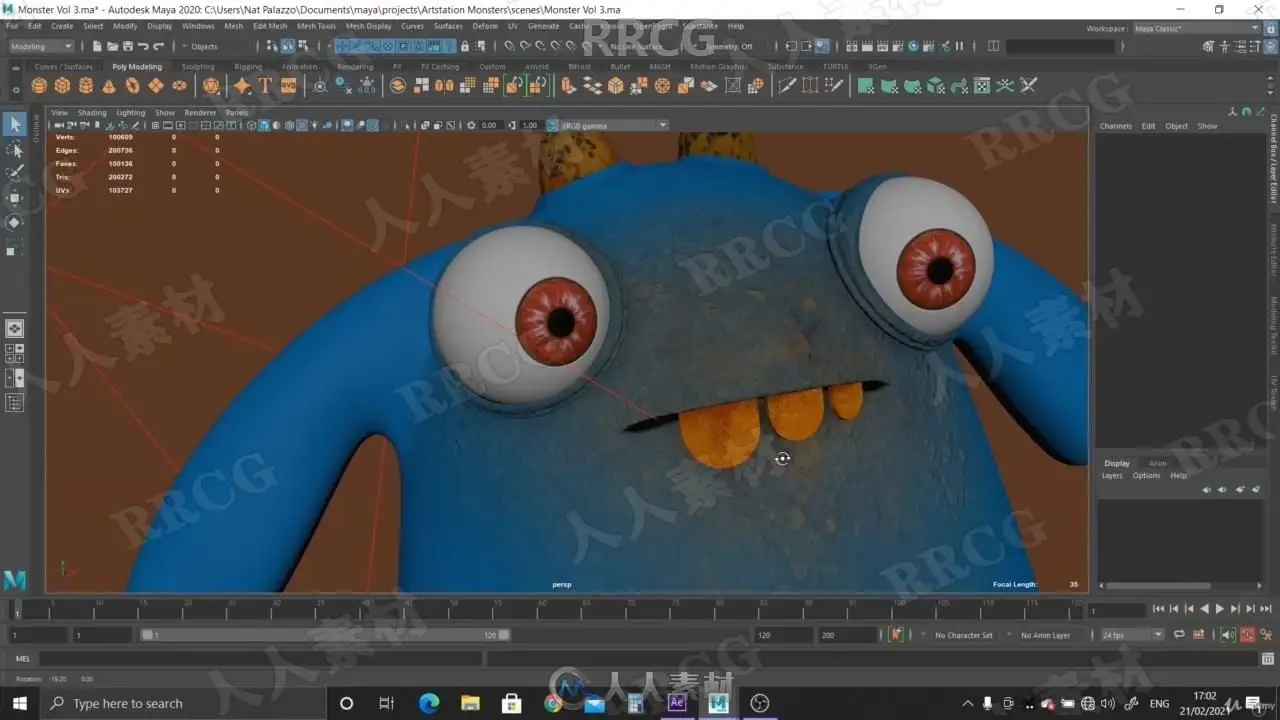Click the After Effects taskbar icon
1280x720 pixels.
[x=676, y=703]
